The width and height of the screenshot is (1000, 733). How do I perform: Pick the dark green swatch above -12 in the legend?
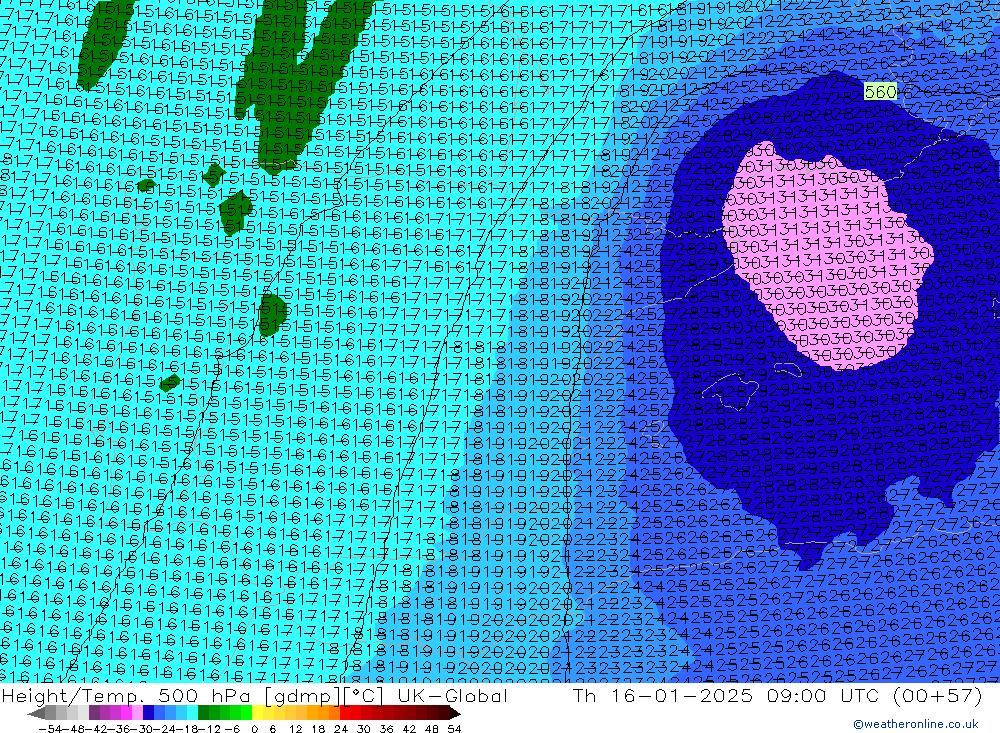203,713
